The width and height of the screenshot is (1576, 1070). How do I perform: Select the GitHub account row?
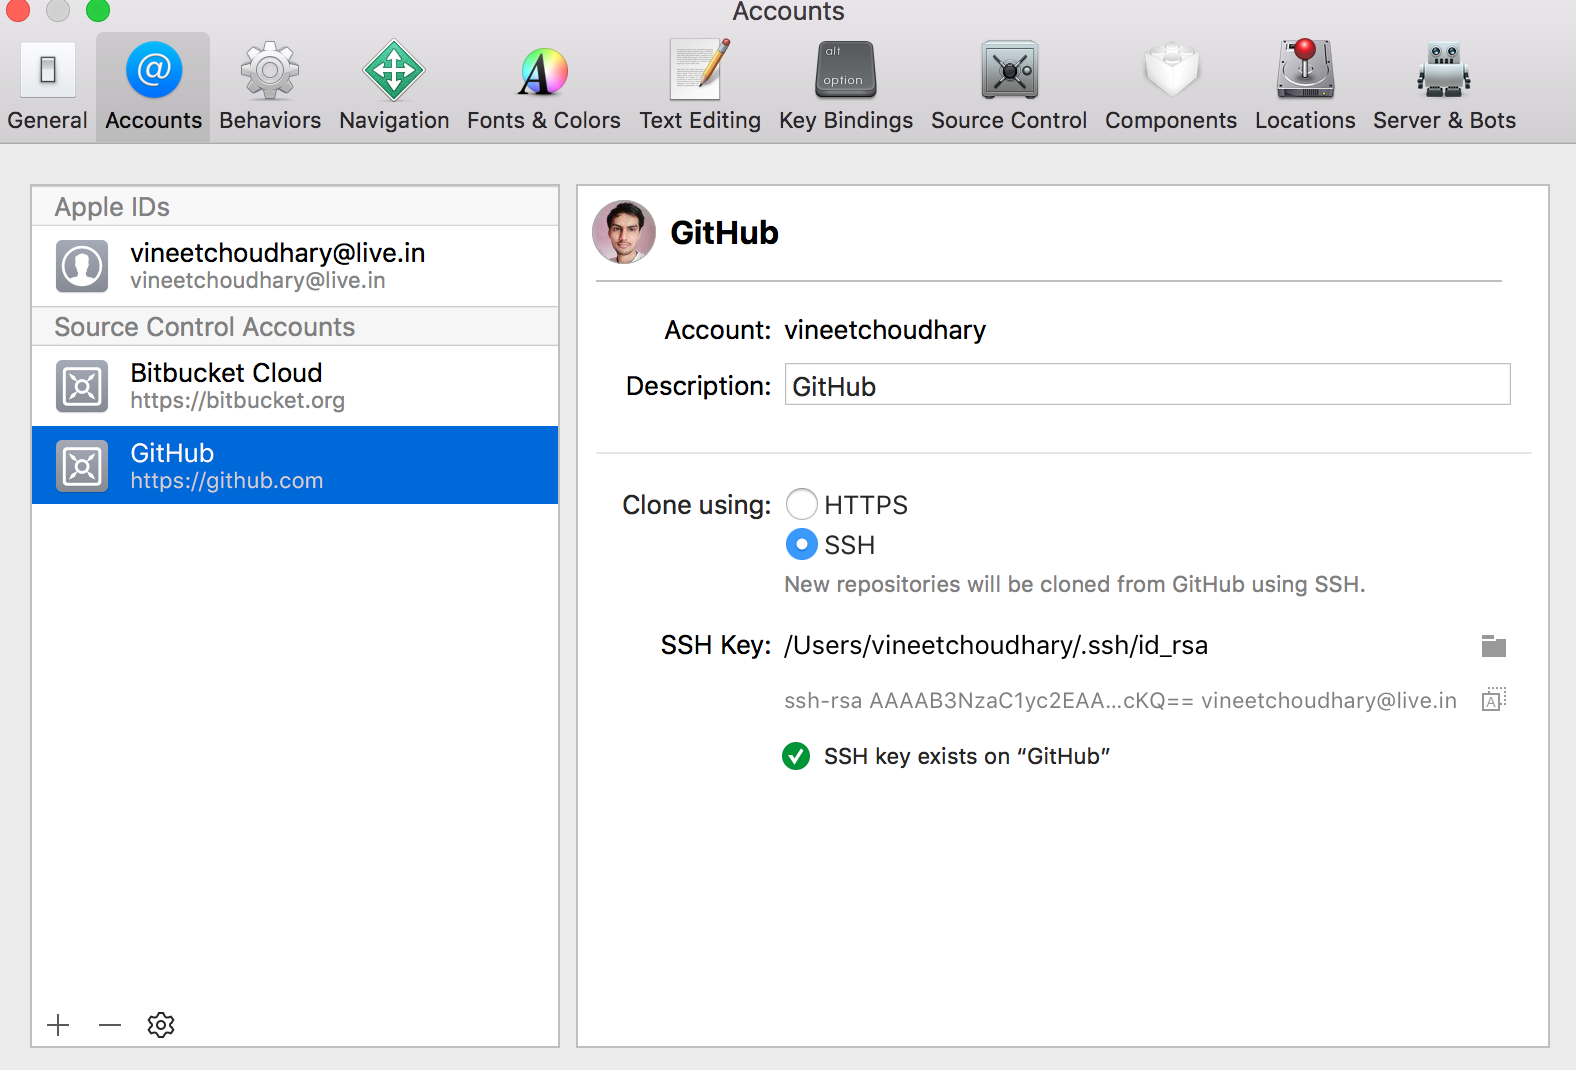click(295, 465)
